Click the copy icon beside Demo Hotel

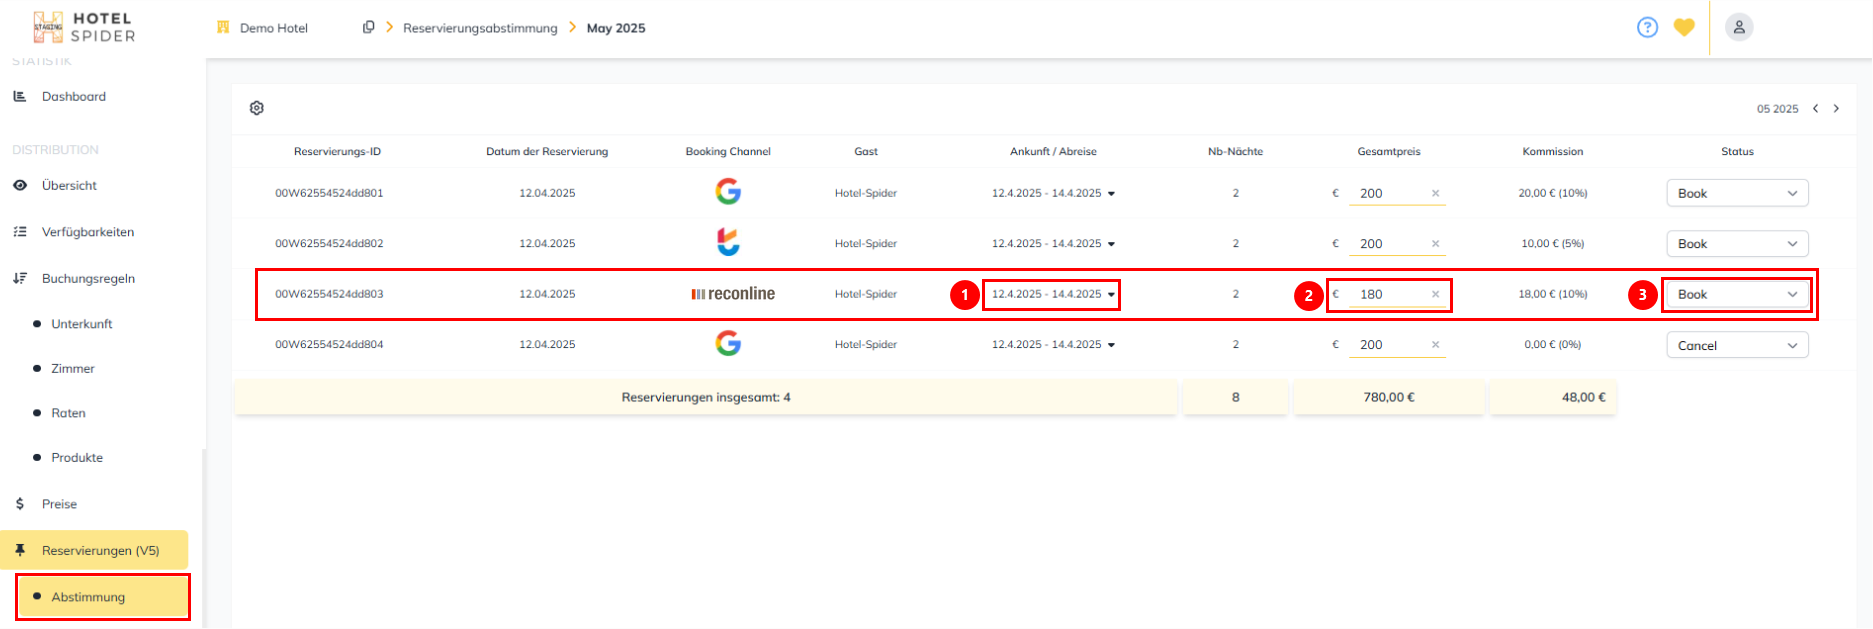pos(368,28)
